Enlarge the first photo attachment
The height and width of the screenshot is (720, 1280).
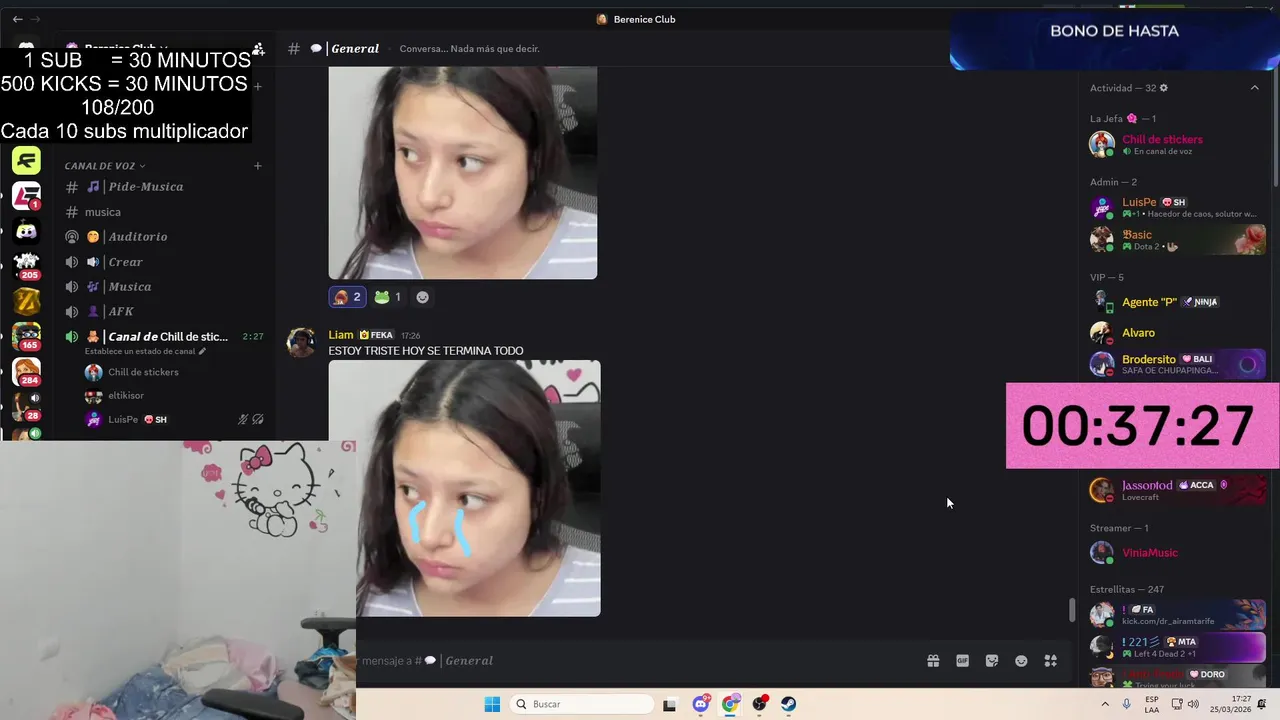463,173
